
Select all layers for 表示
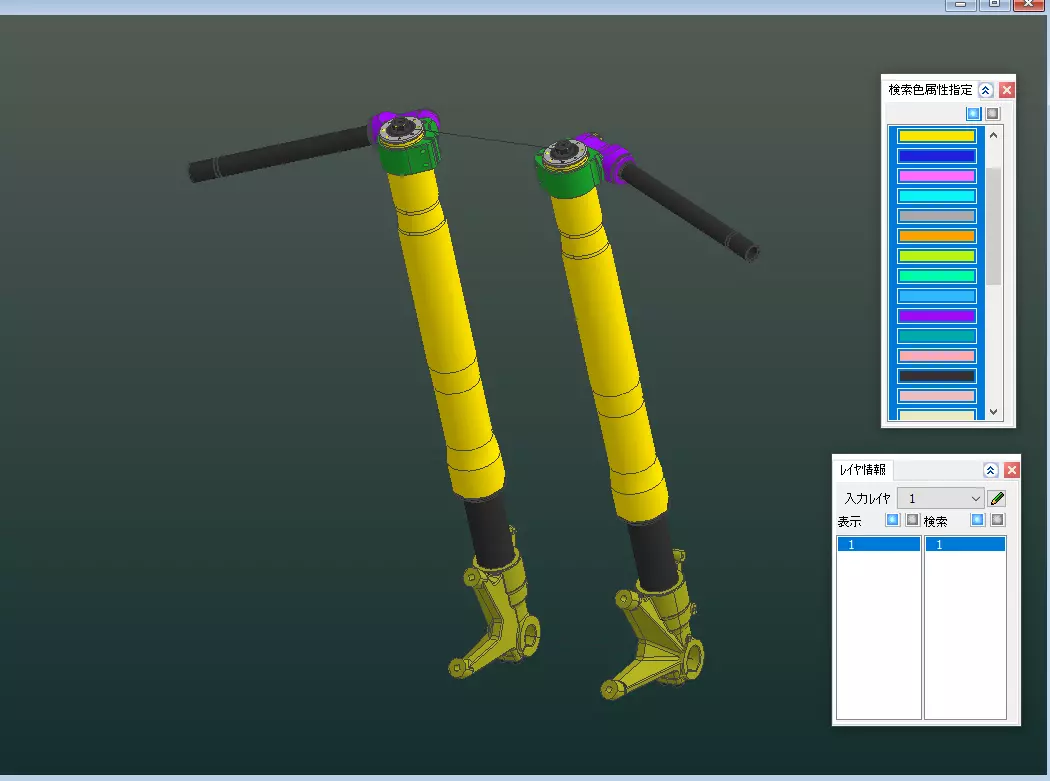coord(893,520)
